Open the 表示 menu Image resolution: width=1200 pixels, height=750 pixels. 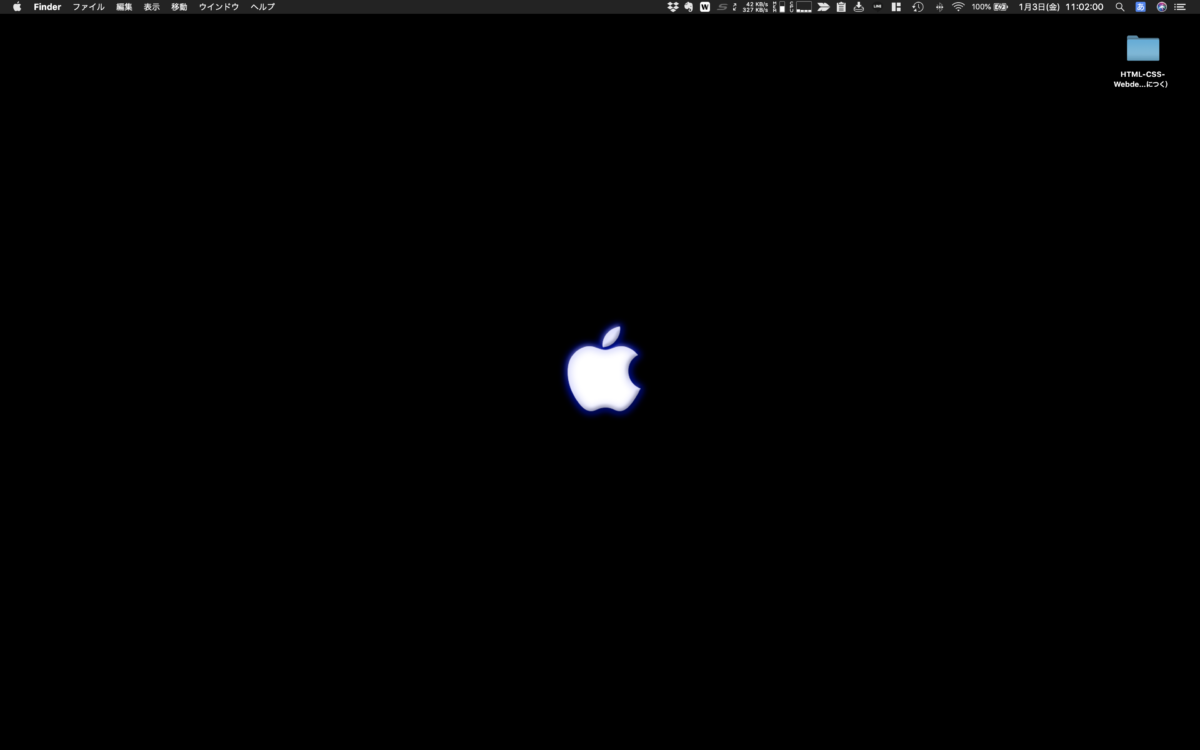[x=151, y=7]
